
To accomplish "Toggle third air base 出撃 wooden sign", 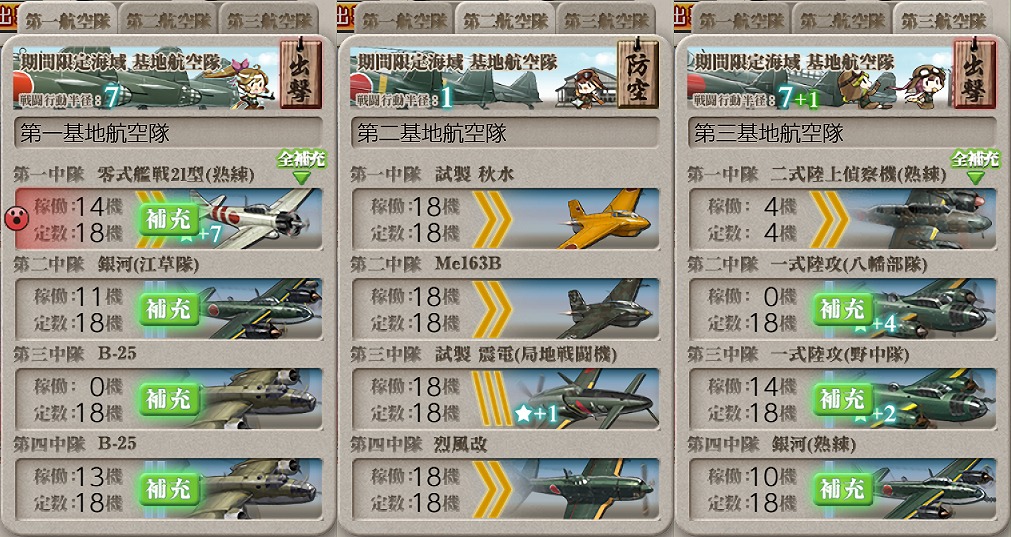I will pos(974,73).
